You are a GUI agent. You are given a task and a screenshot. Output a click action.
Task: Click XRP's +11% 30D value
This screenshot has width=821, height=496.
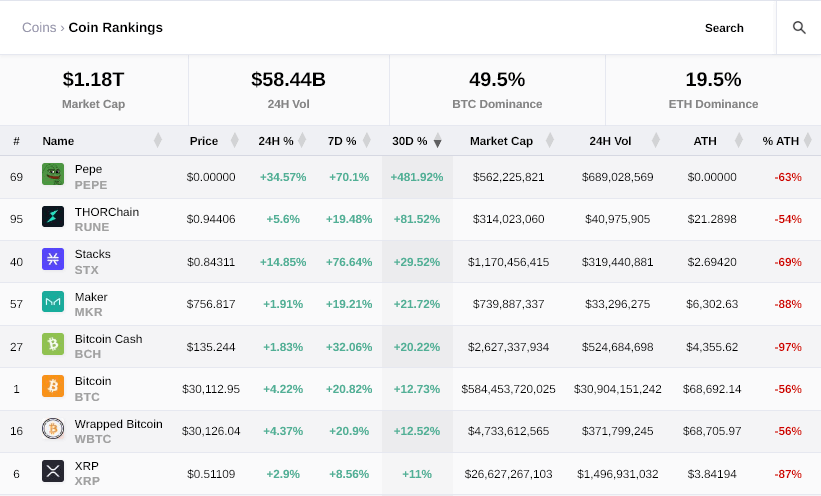click(x=417, y=474)
